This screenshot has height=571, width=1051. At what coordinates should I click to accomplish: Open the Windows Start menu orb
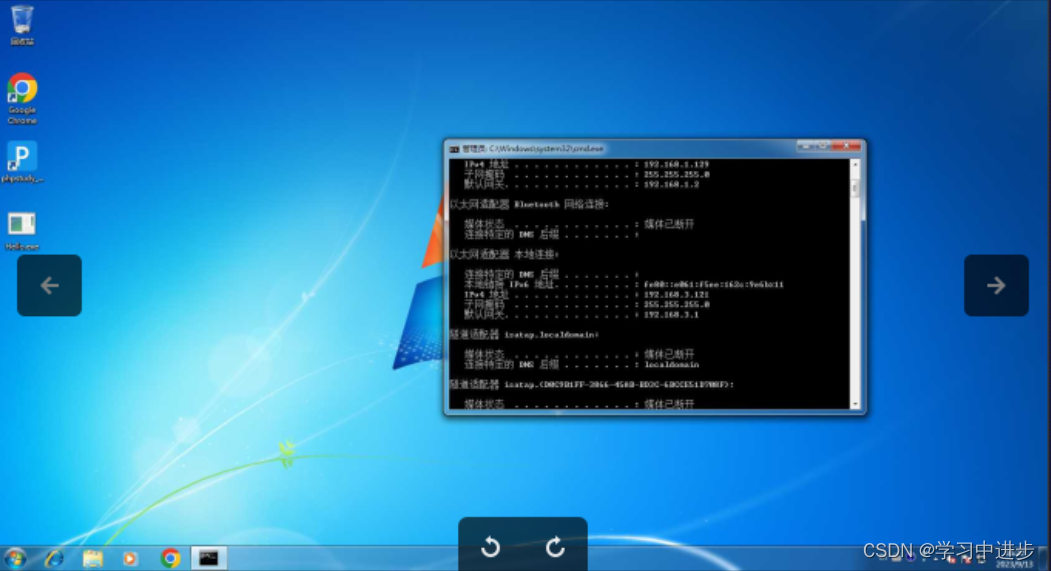tap(15, 558)
